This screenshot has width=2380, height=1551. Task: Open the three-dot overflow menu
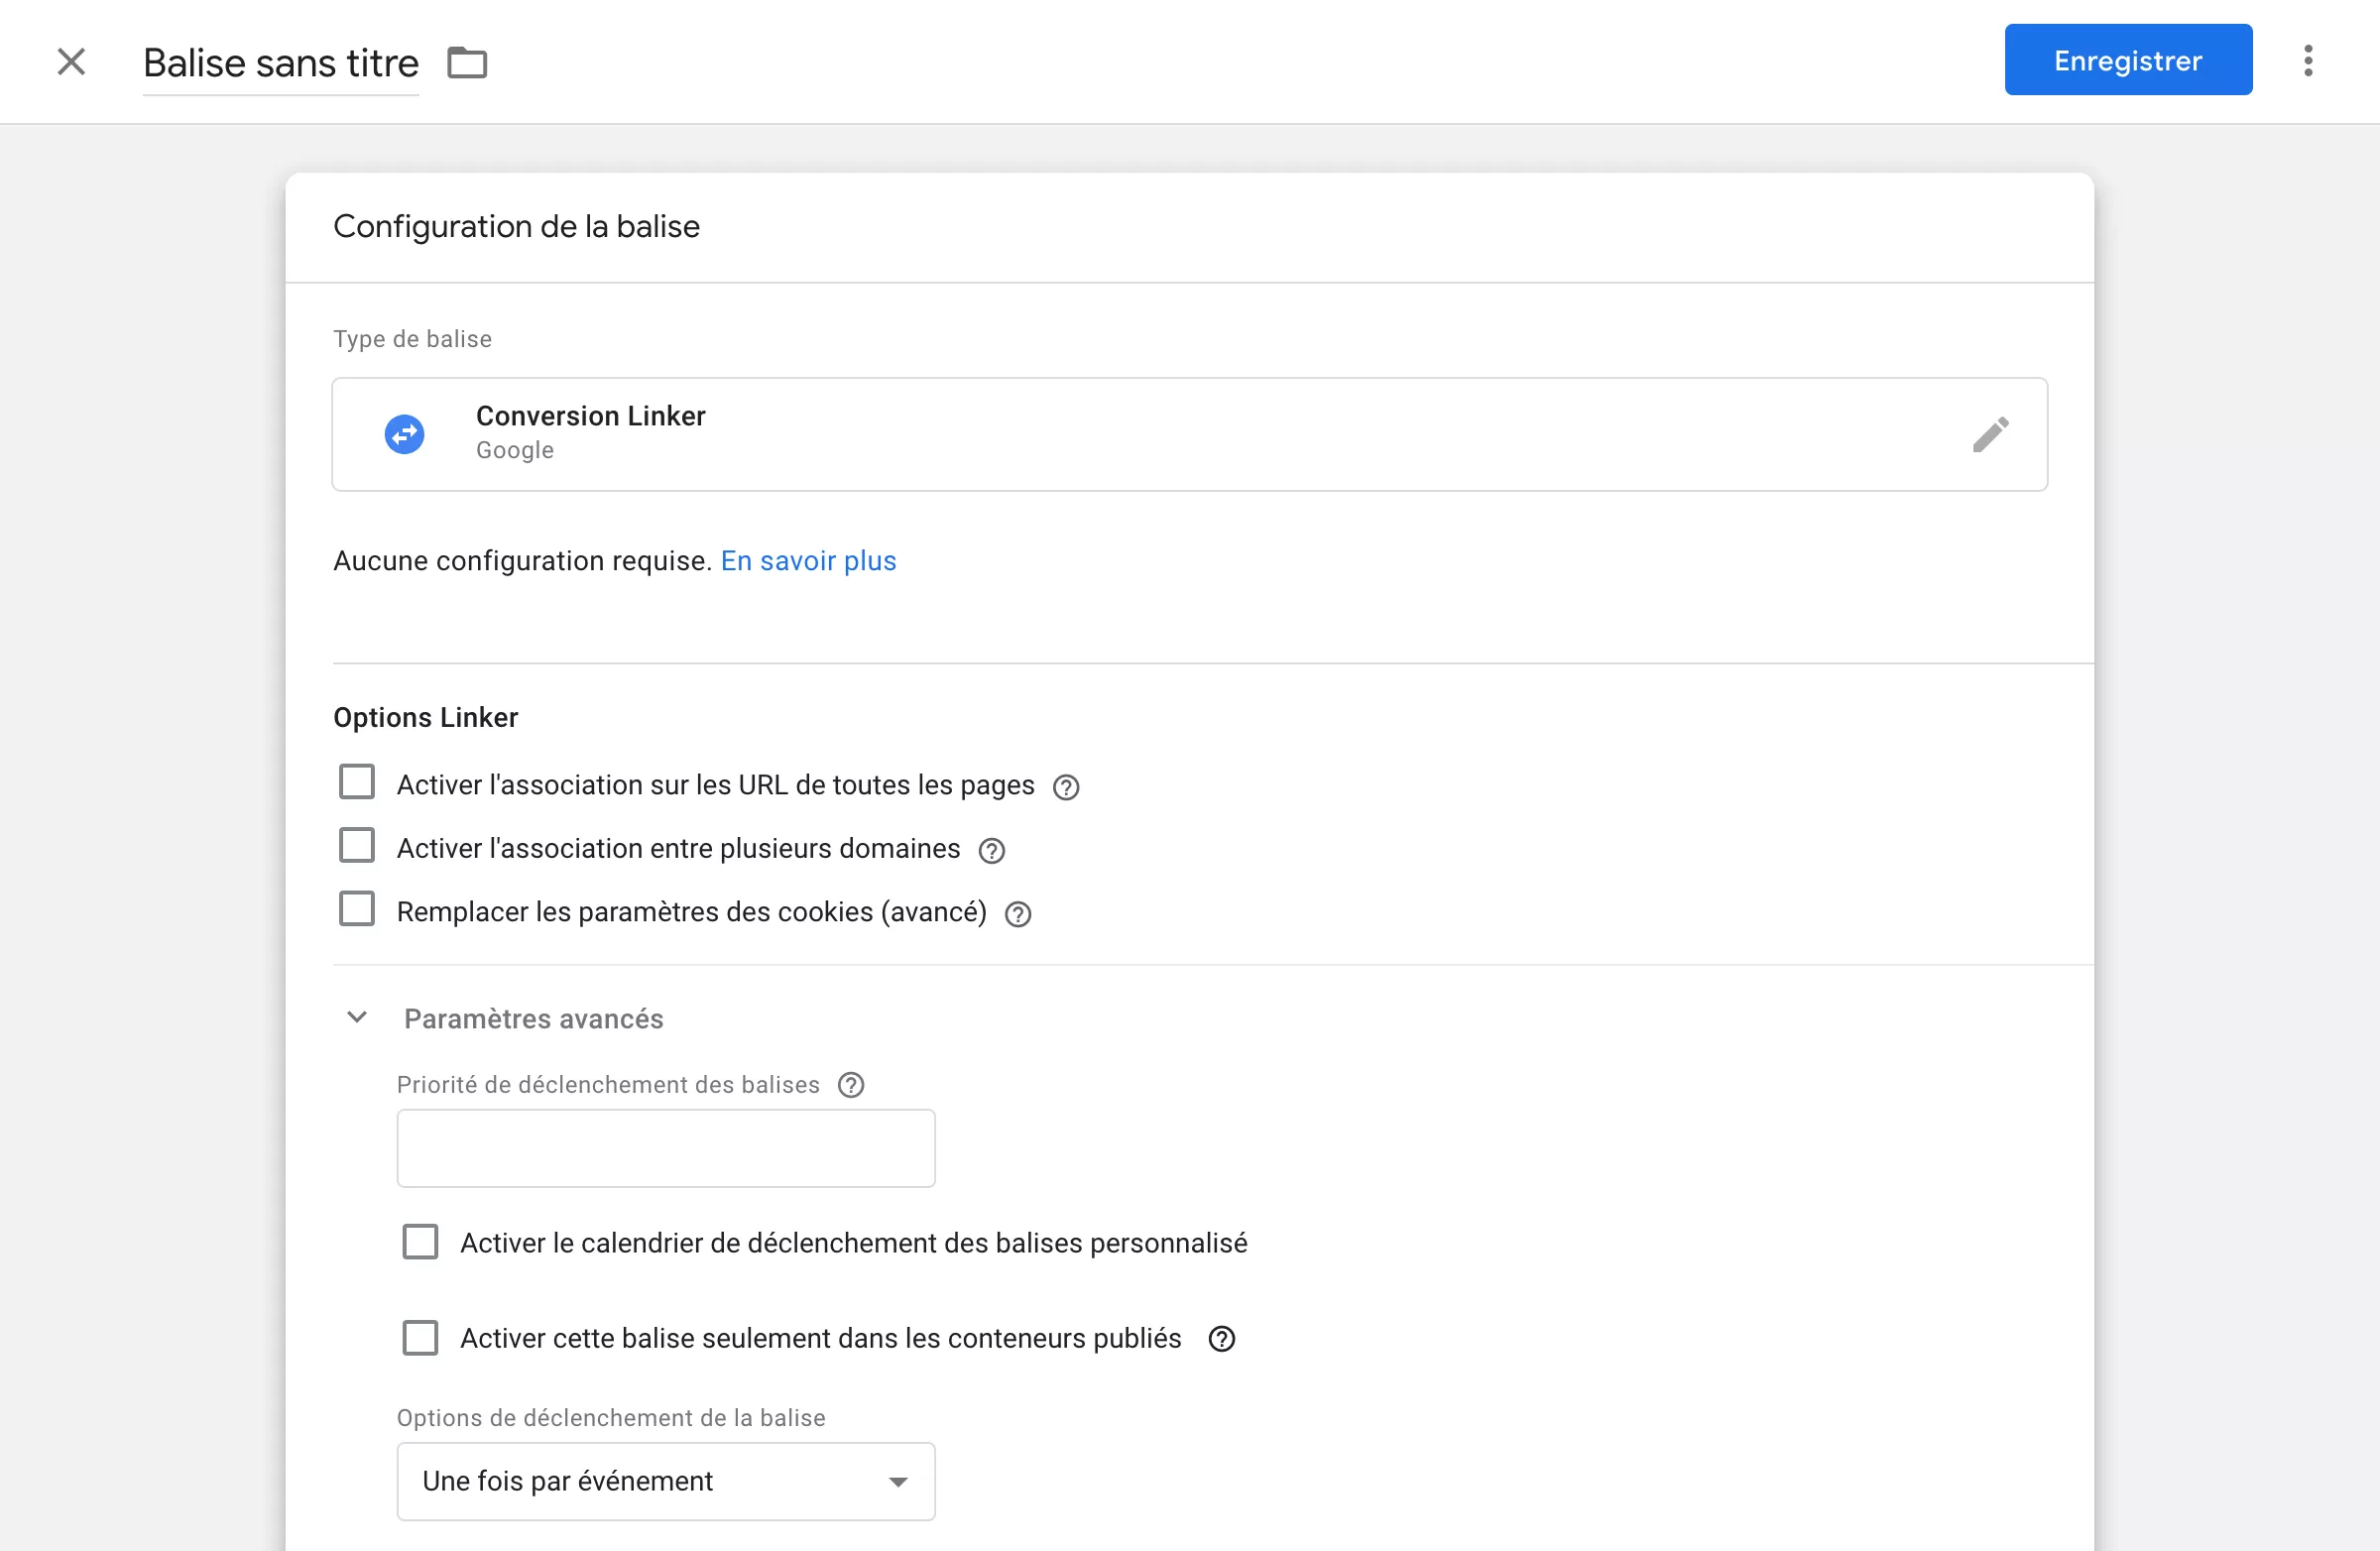(2308, 60)
